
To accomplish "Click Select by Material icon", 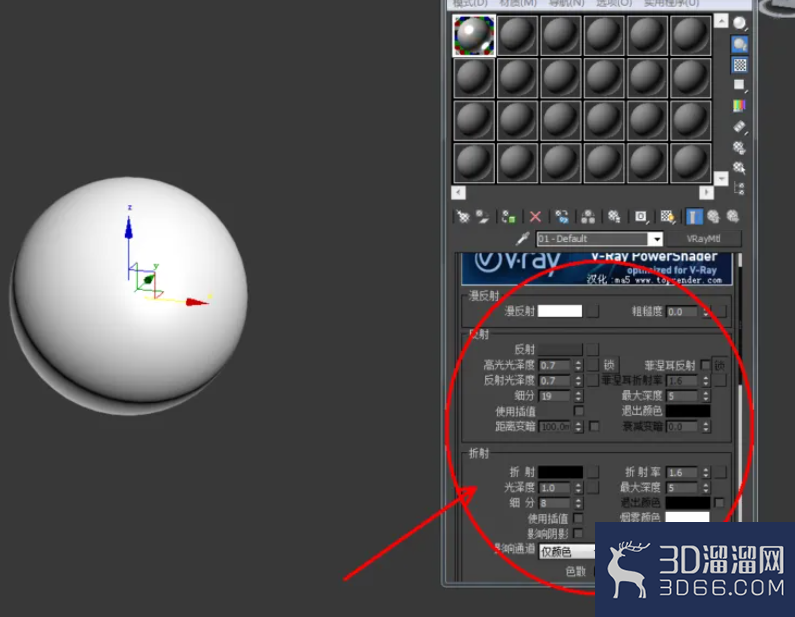I will coord(740,168).
